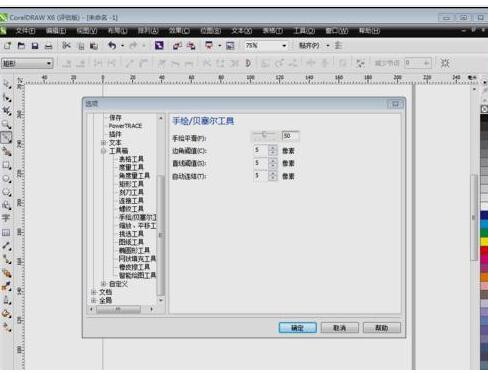Open the 视图(V) menu
Viewport: 488px width, 373px height.
point(86,31)
